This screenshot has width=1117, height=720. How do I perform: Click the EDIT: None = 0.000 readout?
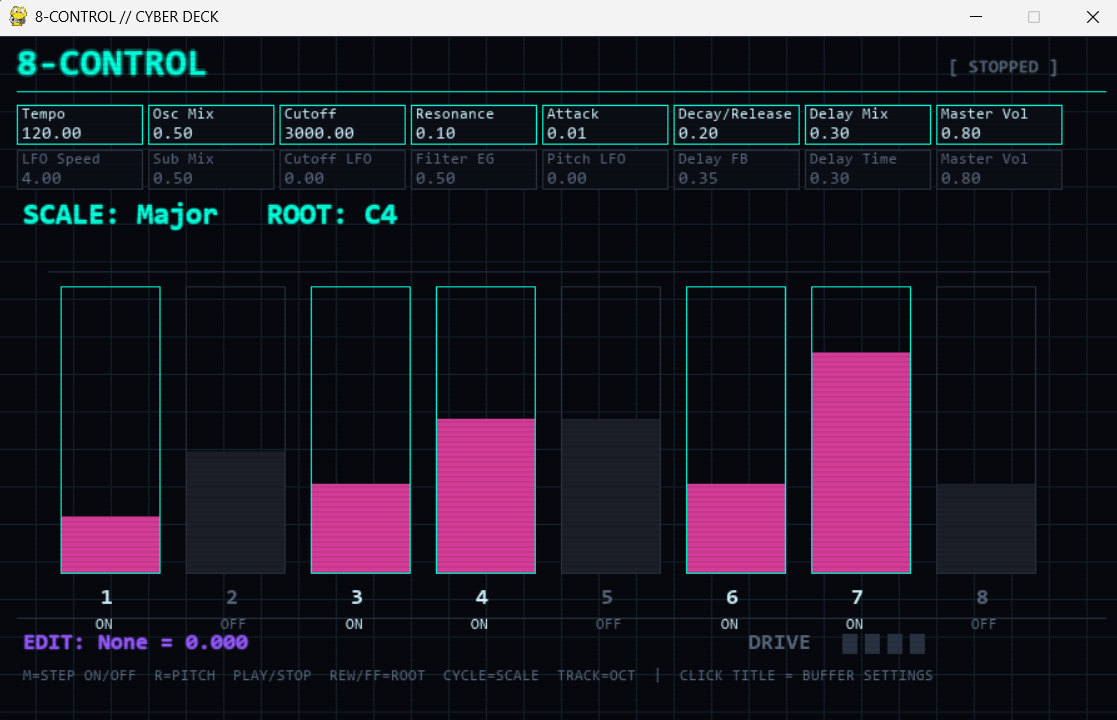(135, 642)
